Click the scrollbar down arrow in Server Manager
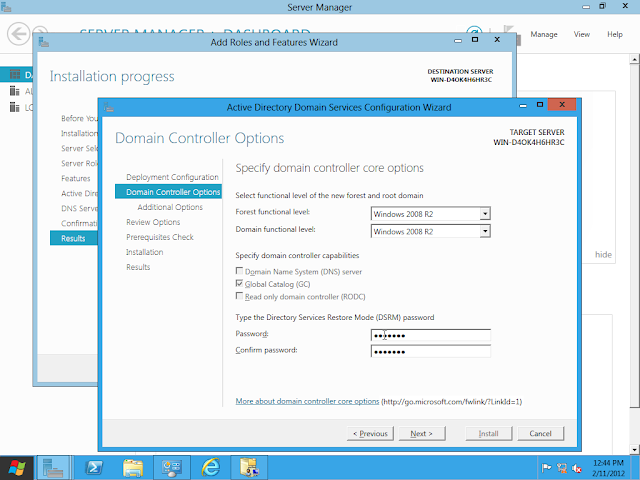The width and height of the screenshot is (640, 480). pos(634,450)
